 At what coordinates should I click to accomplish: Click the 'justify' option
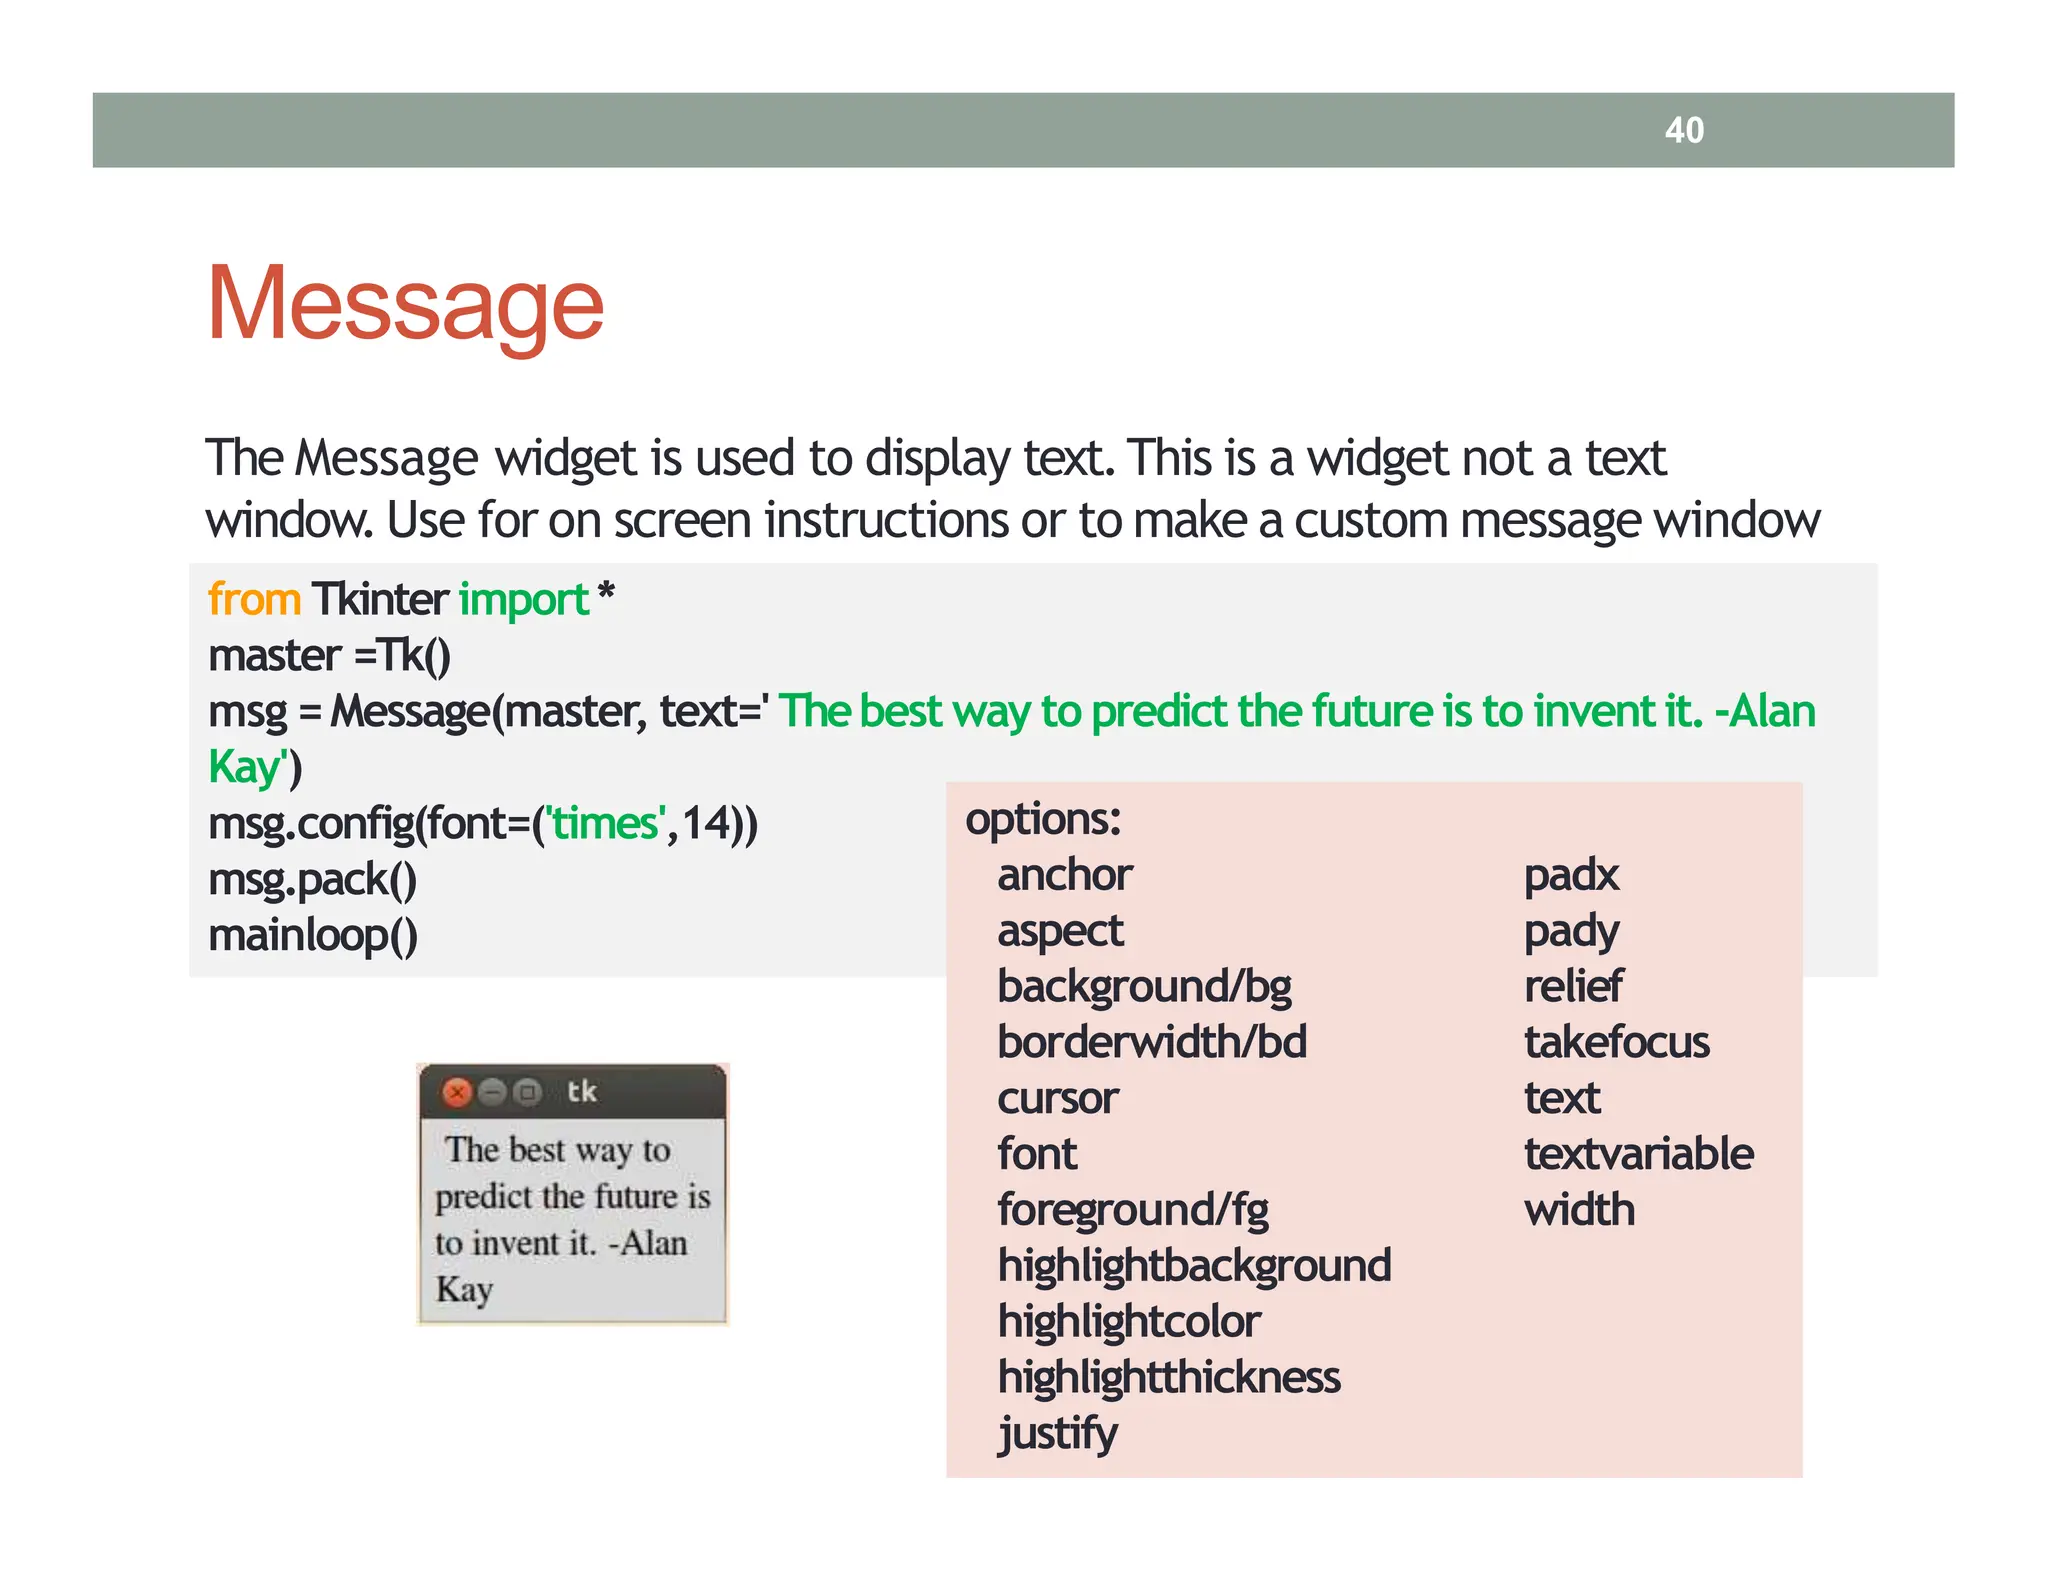pos(1057,1435)
